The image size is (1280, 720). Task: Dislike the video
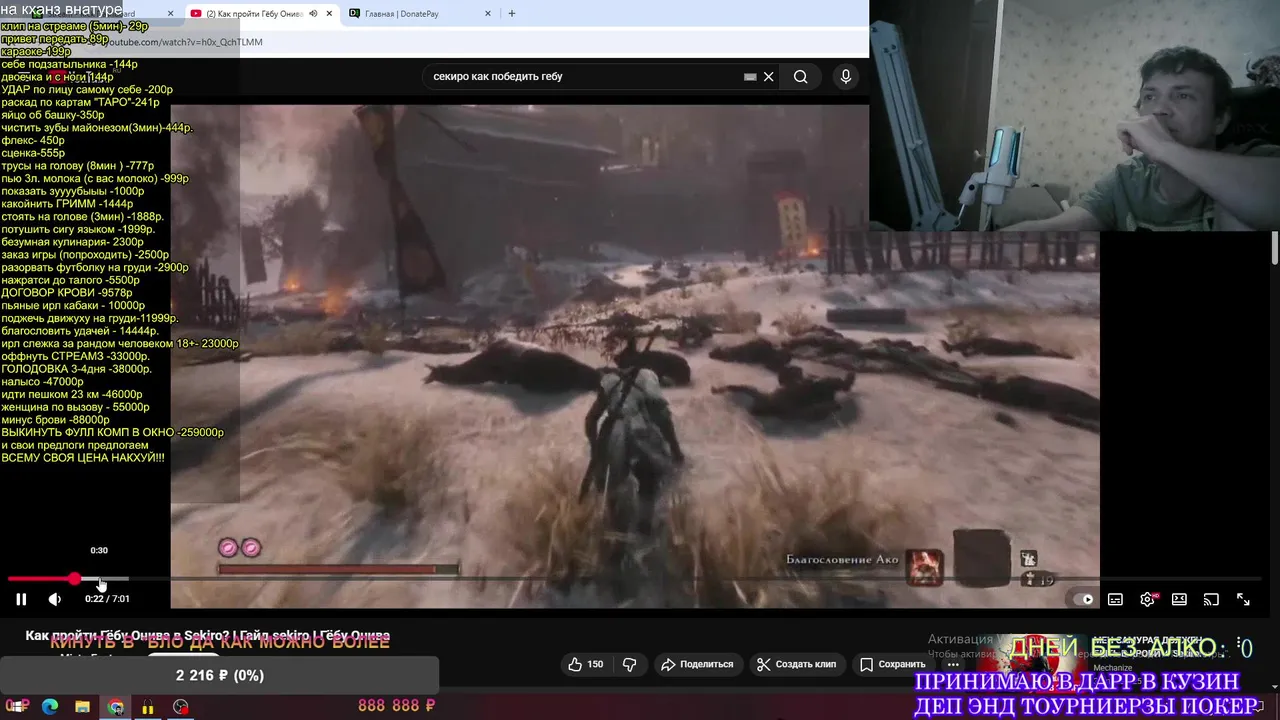pyautogui.click(x=630, y=664)
